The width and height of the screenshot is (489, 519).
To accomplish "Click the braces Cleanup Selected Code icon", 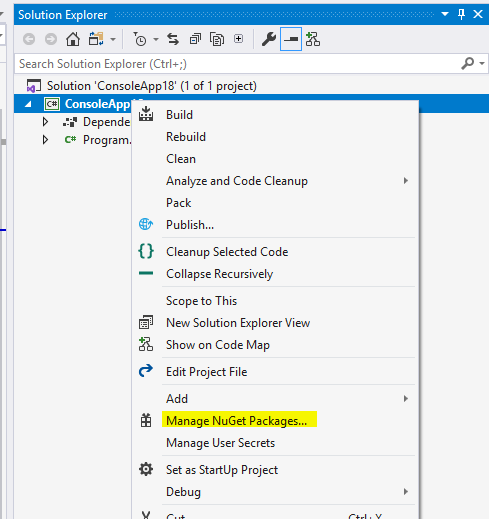I will (146, 251).
